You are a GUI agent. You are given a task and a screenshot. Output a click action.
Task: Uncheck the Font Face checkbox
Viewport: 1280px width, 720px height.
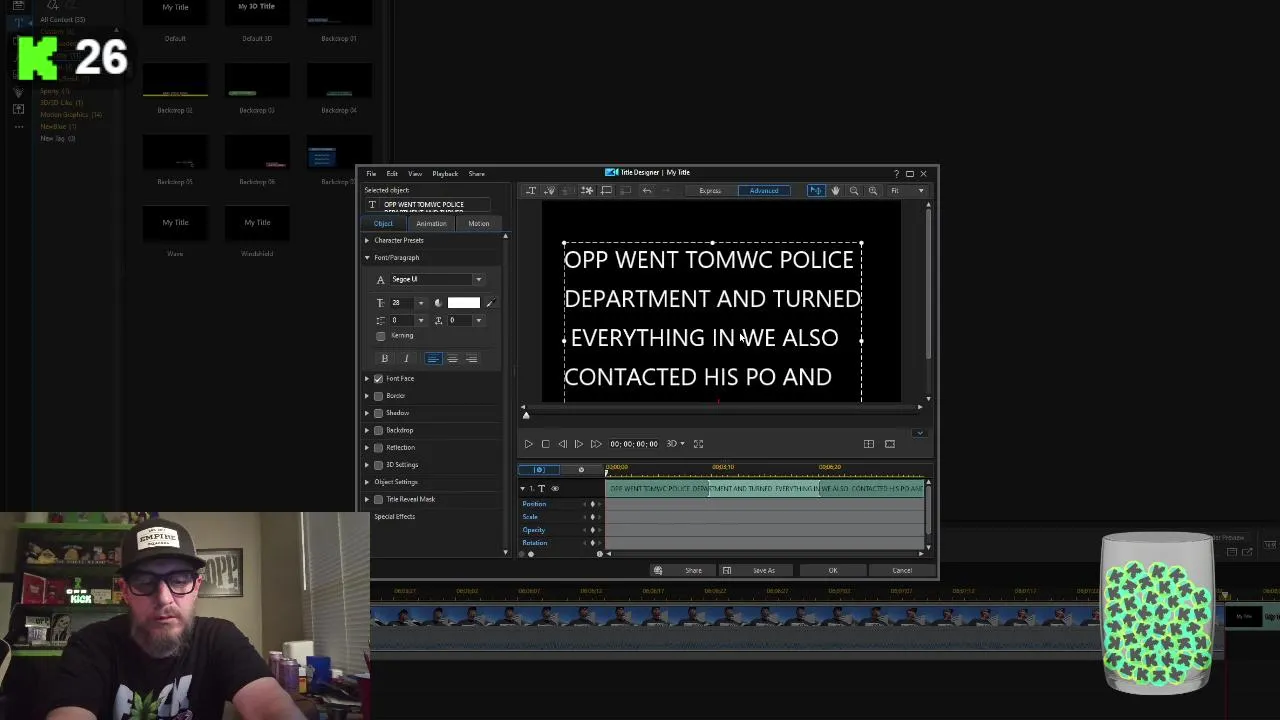click(378, 379)
